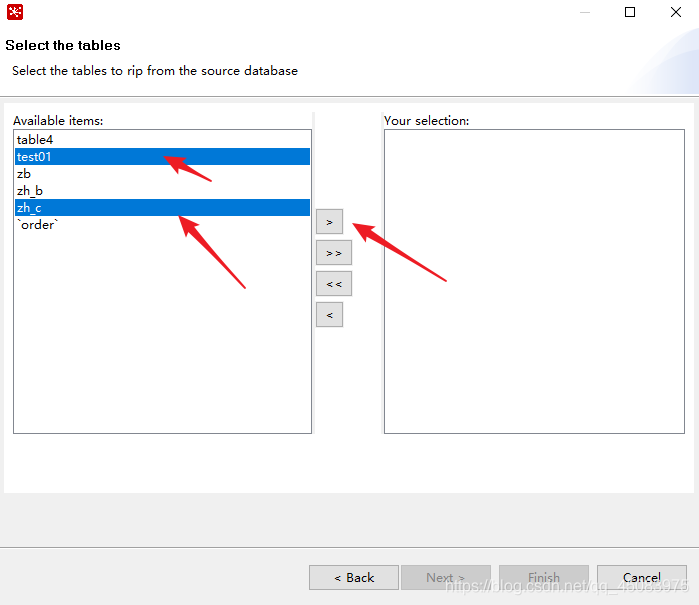Select the zh_b table entry
Screen dimensions: 699x605
[162, 190]
